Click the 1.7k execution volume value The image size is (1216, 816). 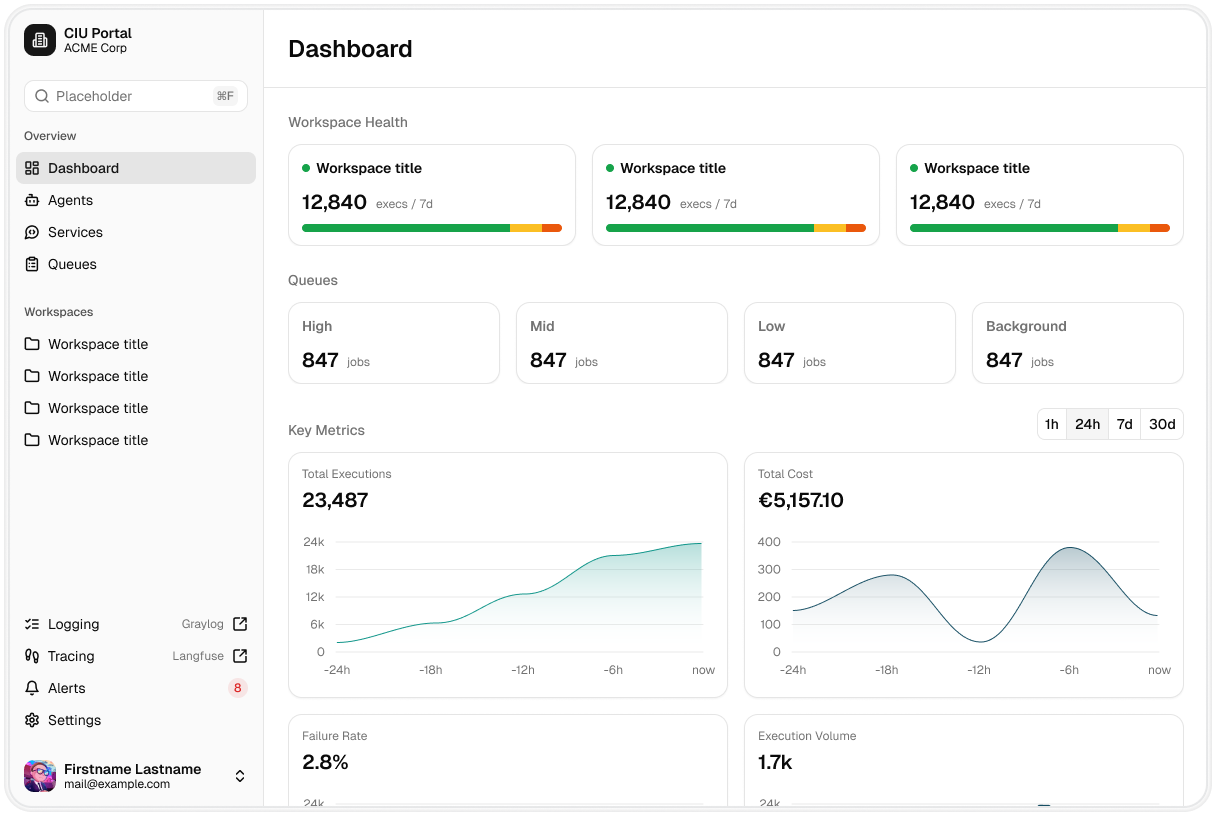pos(775,762)
